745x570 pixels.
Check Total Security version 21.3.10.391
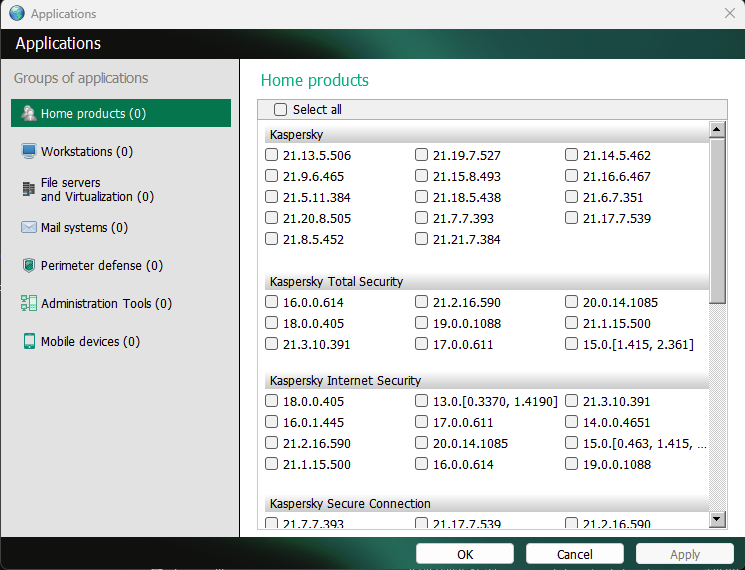271,343
